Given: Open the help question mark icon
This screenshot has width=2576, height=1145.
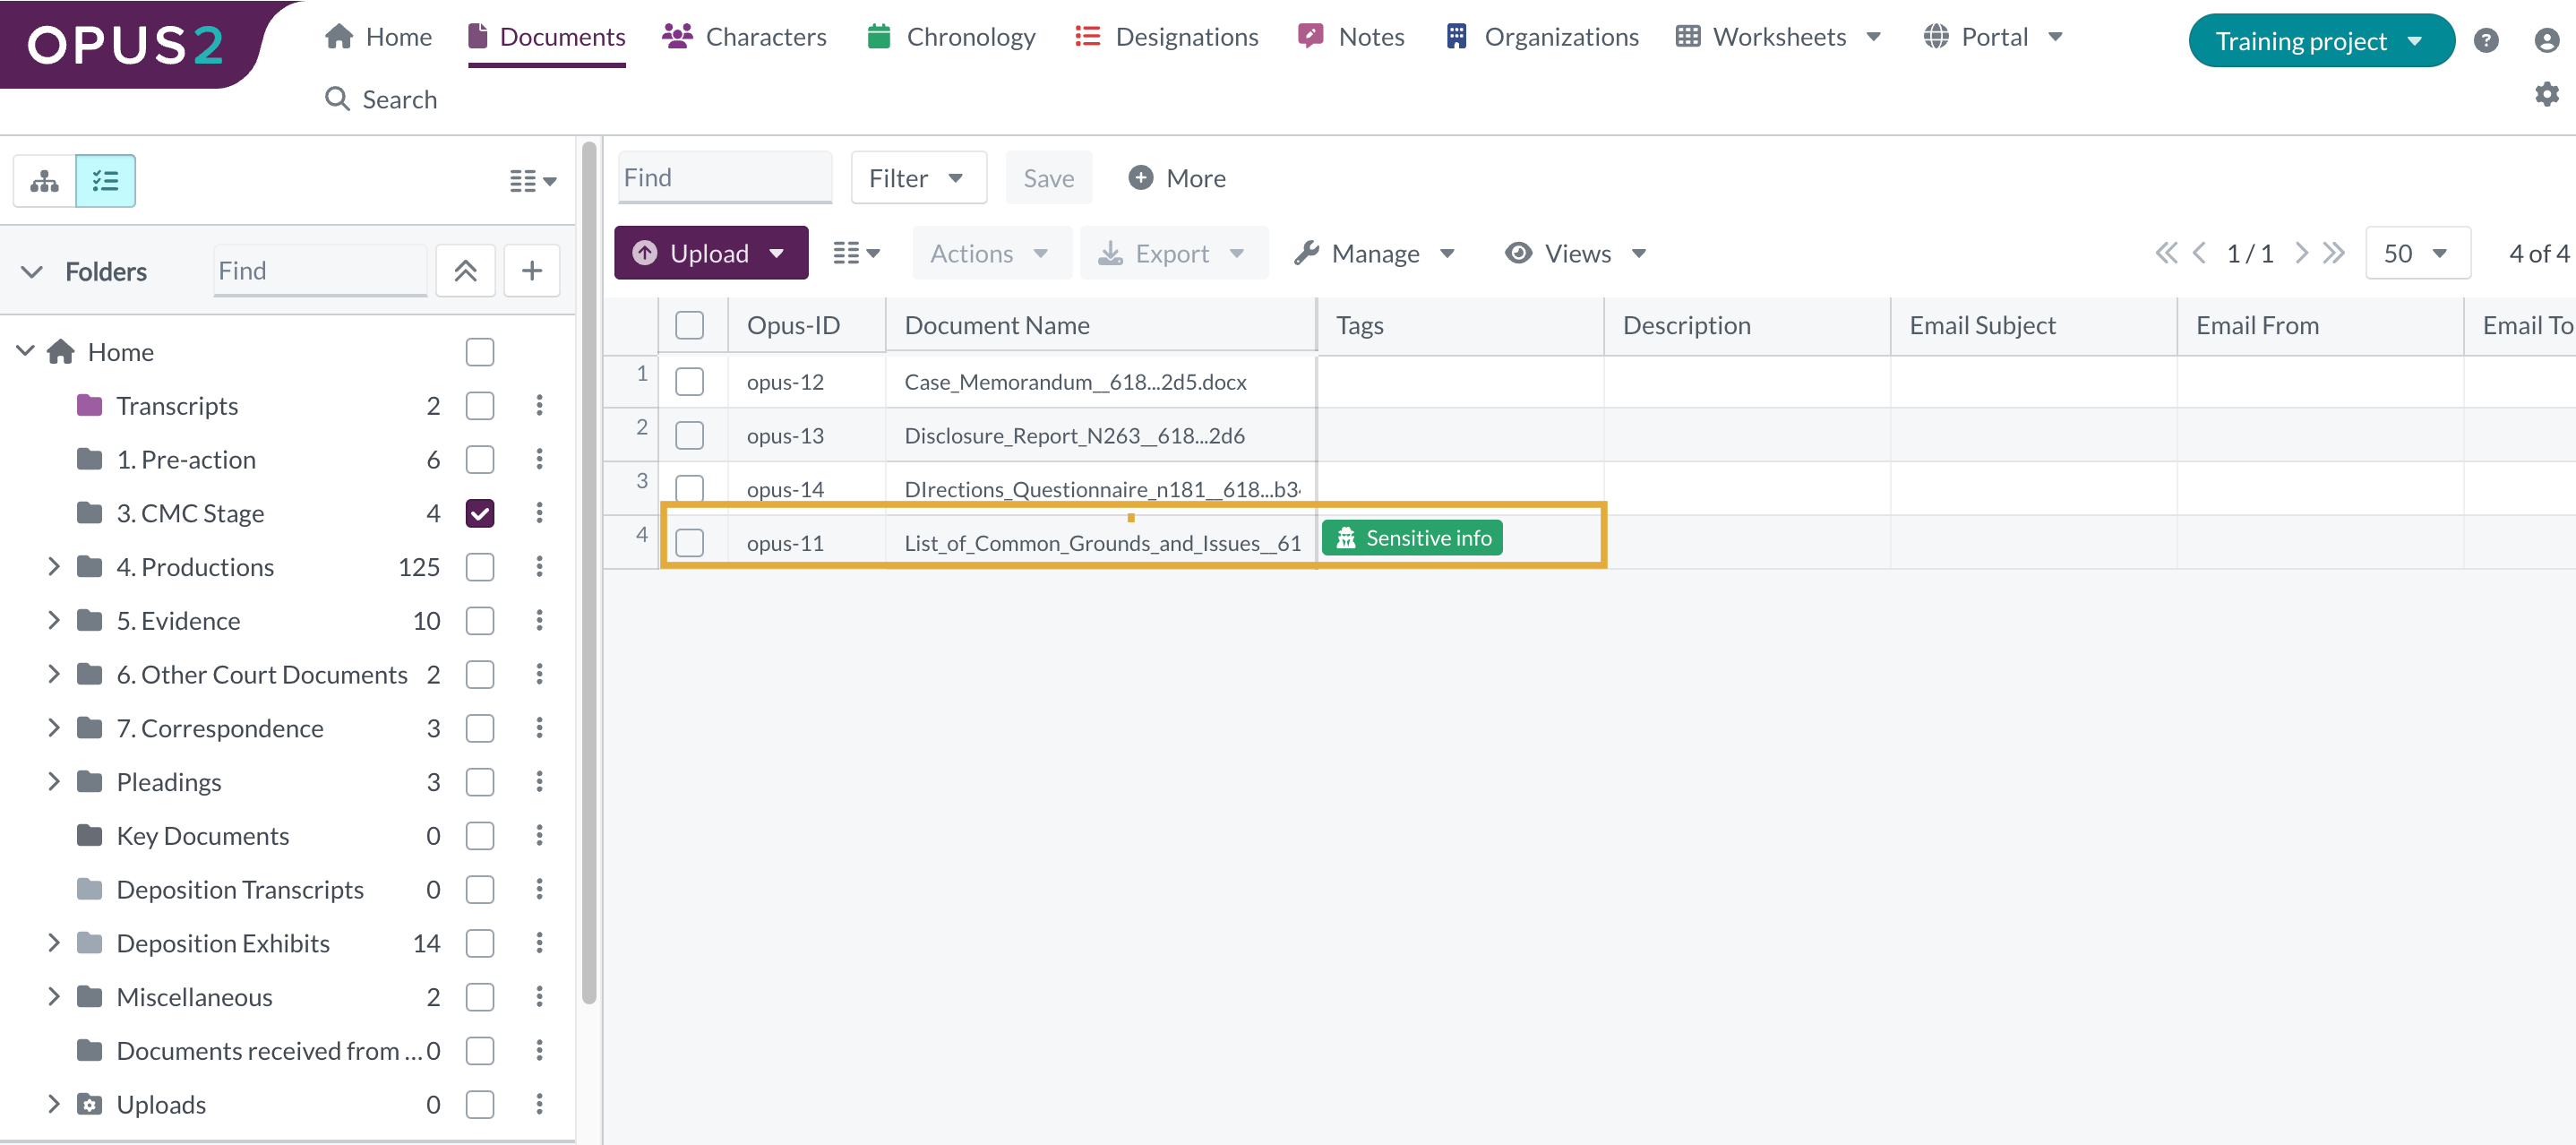Looking at the screenshot, I should (2485, 41).
